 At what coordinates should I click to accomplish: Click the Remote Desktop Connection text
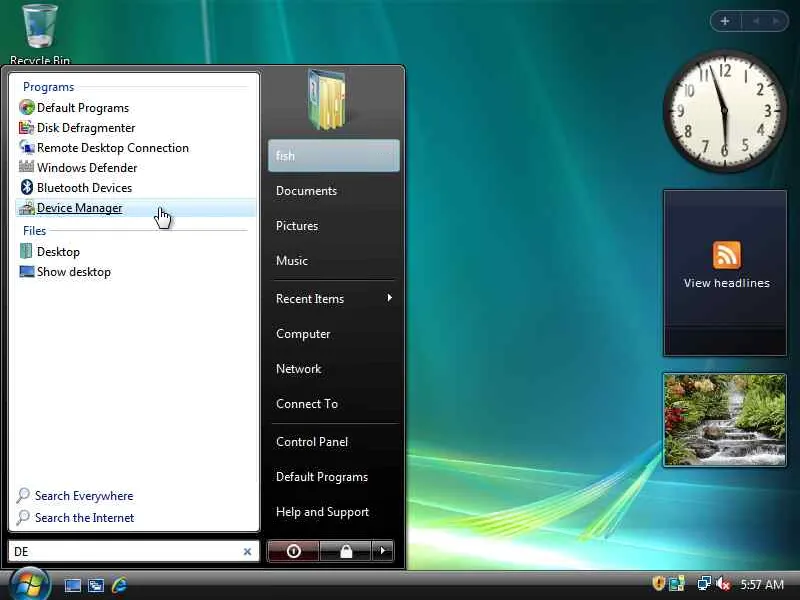pyautogui.click(x=113, y=147)
